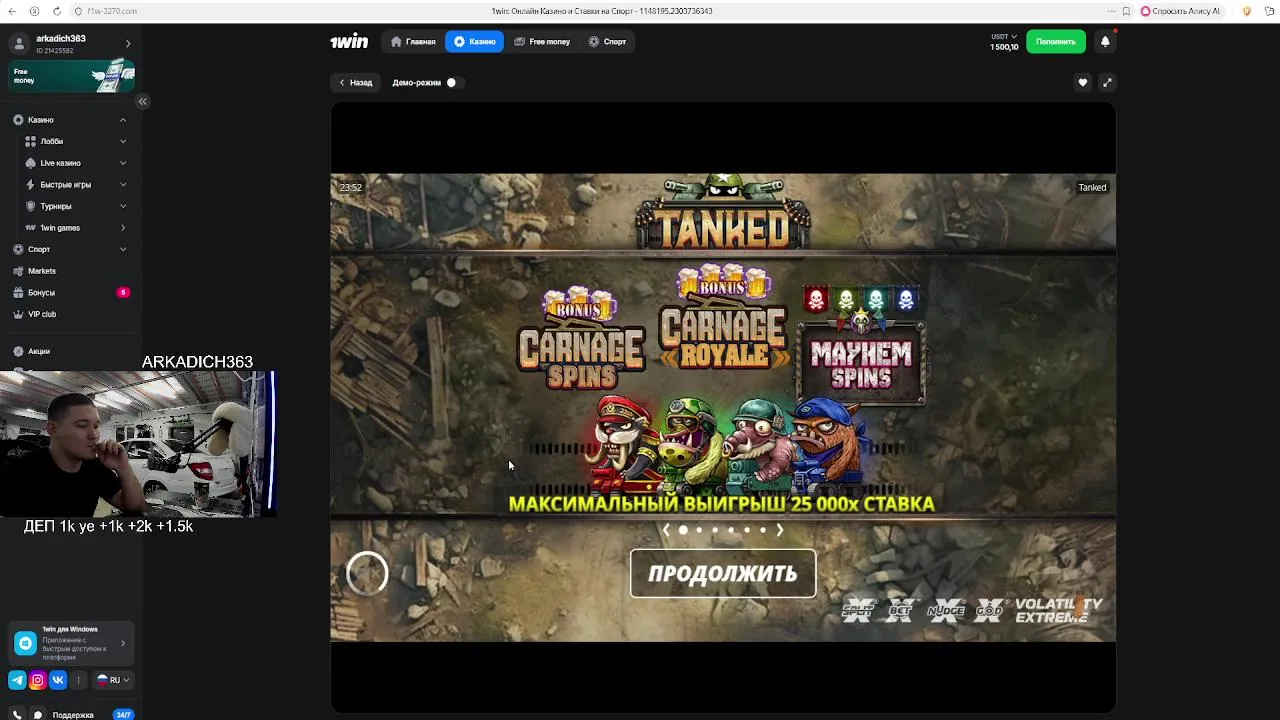Open the notifications bell
Viewport: 1280px width, 720px height.
tap(1105, 42)
